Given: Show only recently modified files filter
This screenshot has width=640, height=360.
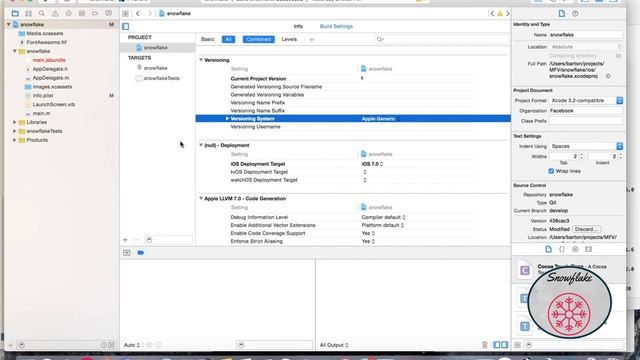Looking at the screenshot, I should coord(104,345).
